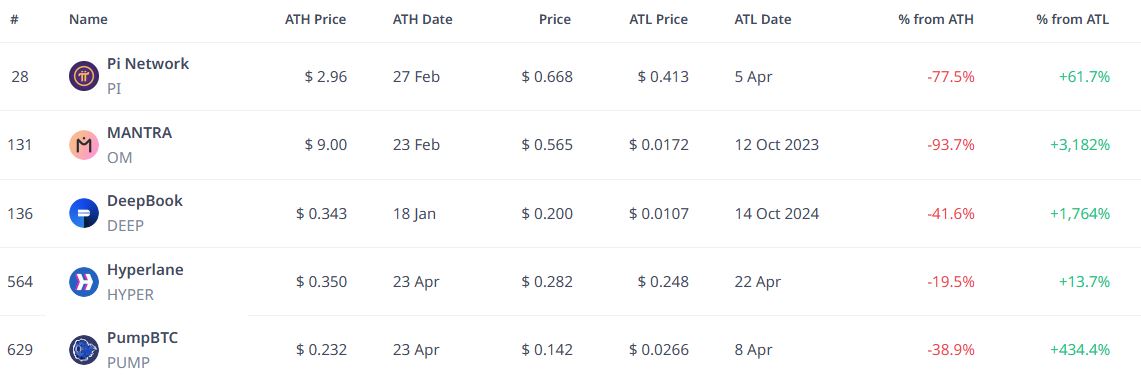The width and height of the screenshot is (1141, 377).
Task: Sort by ATH Price column header
Action: point(315,20)
